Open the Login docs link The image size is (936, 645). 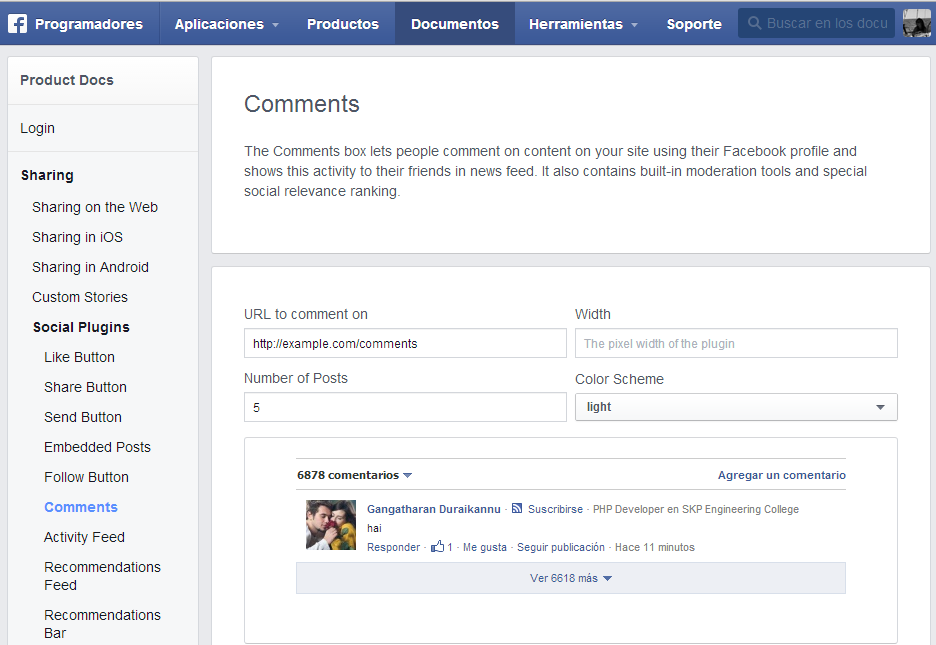38,128
